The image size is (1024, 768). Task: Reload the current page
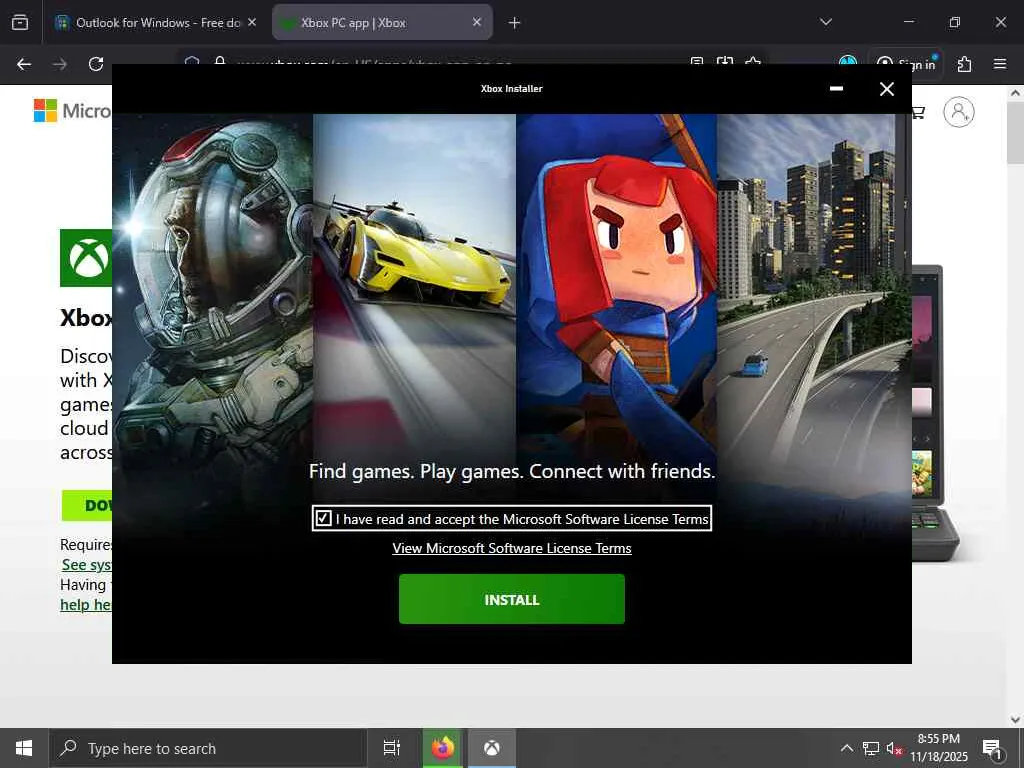[x=96, y=64]
